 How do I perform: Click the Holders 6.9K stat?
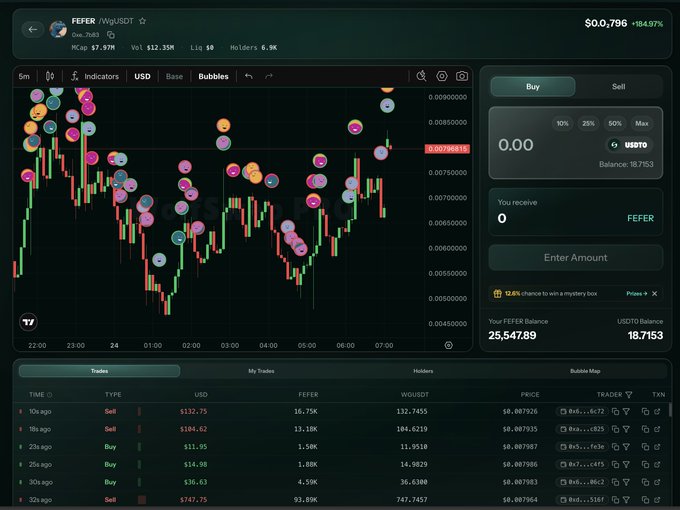click(x=253, y=48)
